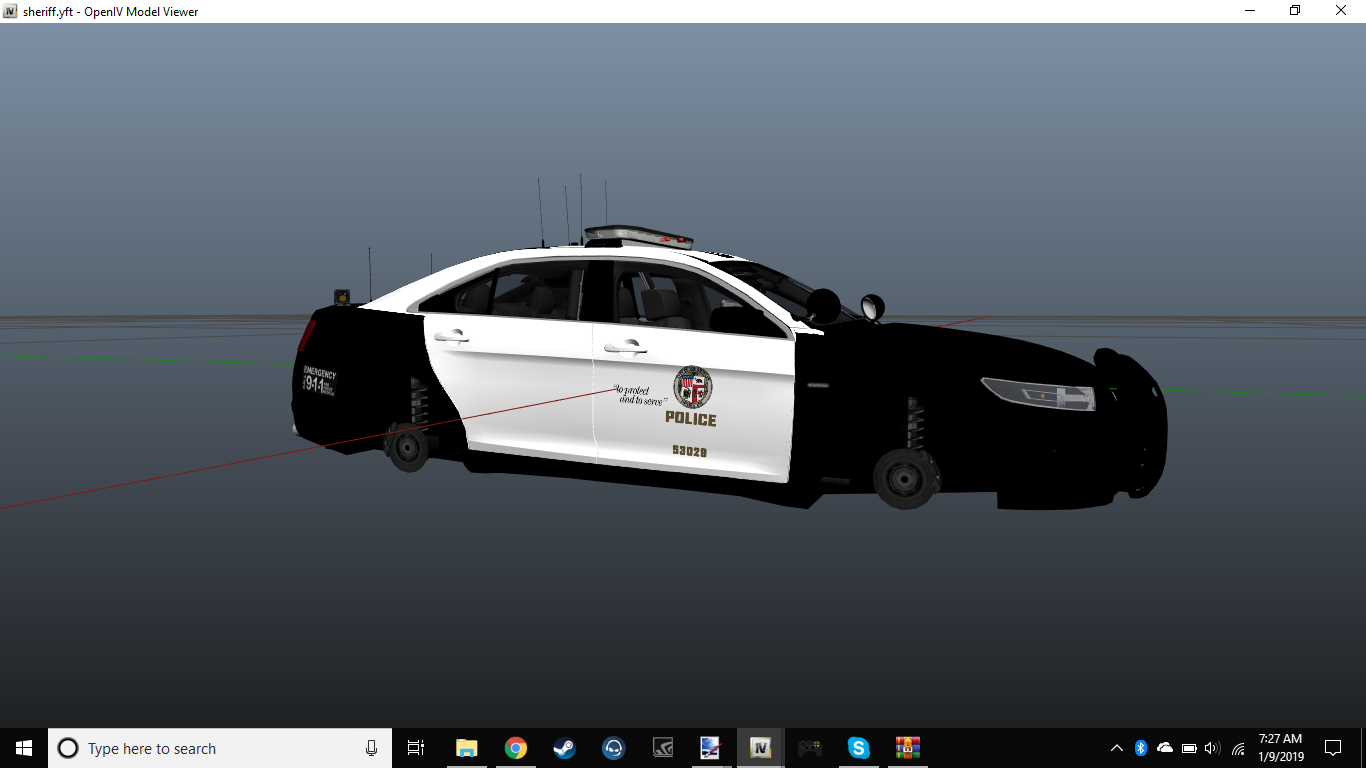Open the volume control in system tray
The width and height of the screenshot is (1366, 768).
coord(1213,748)
